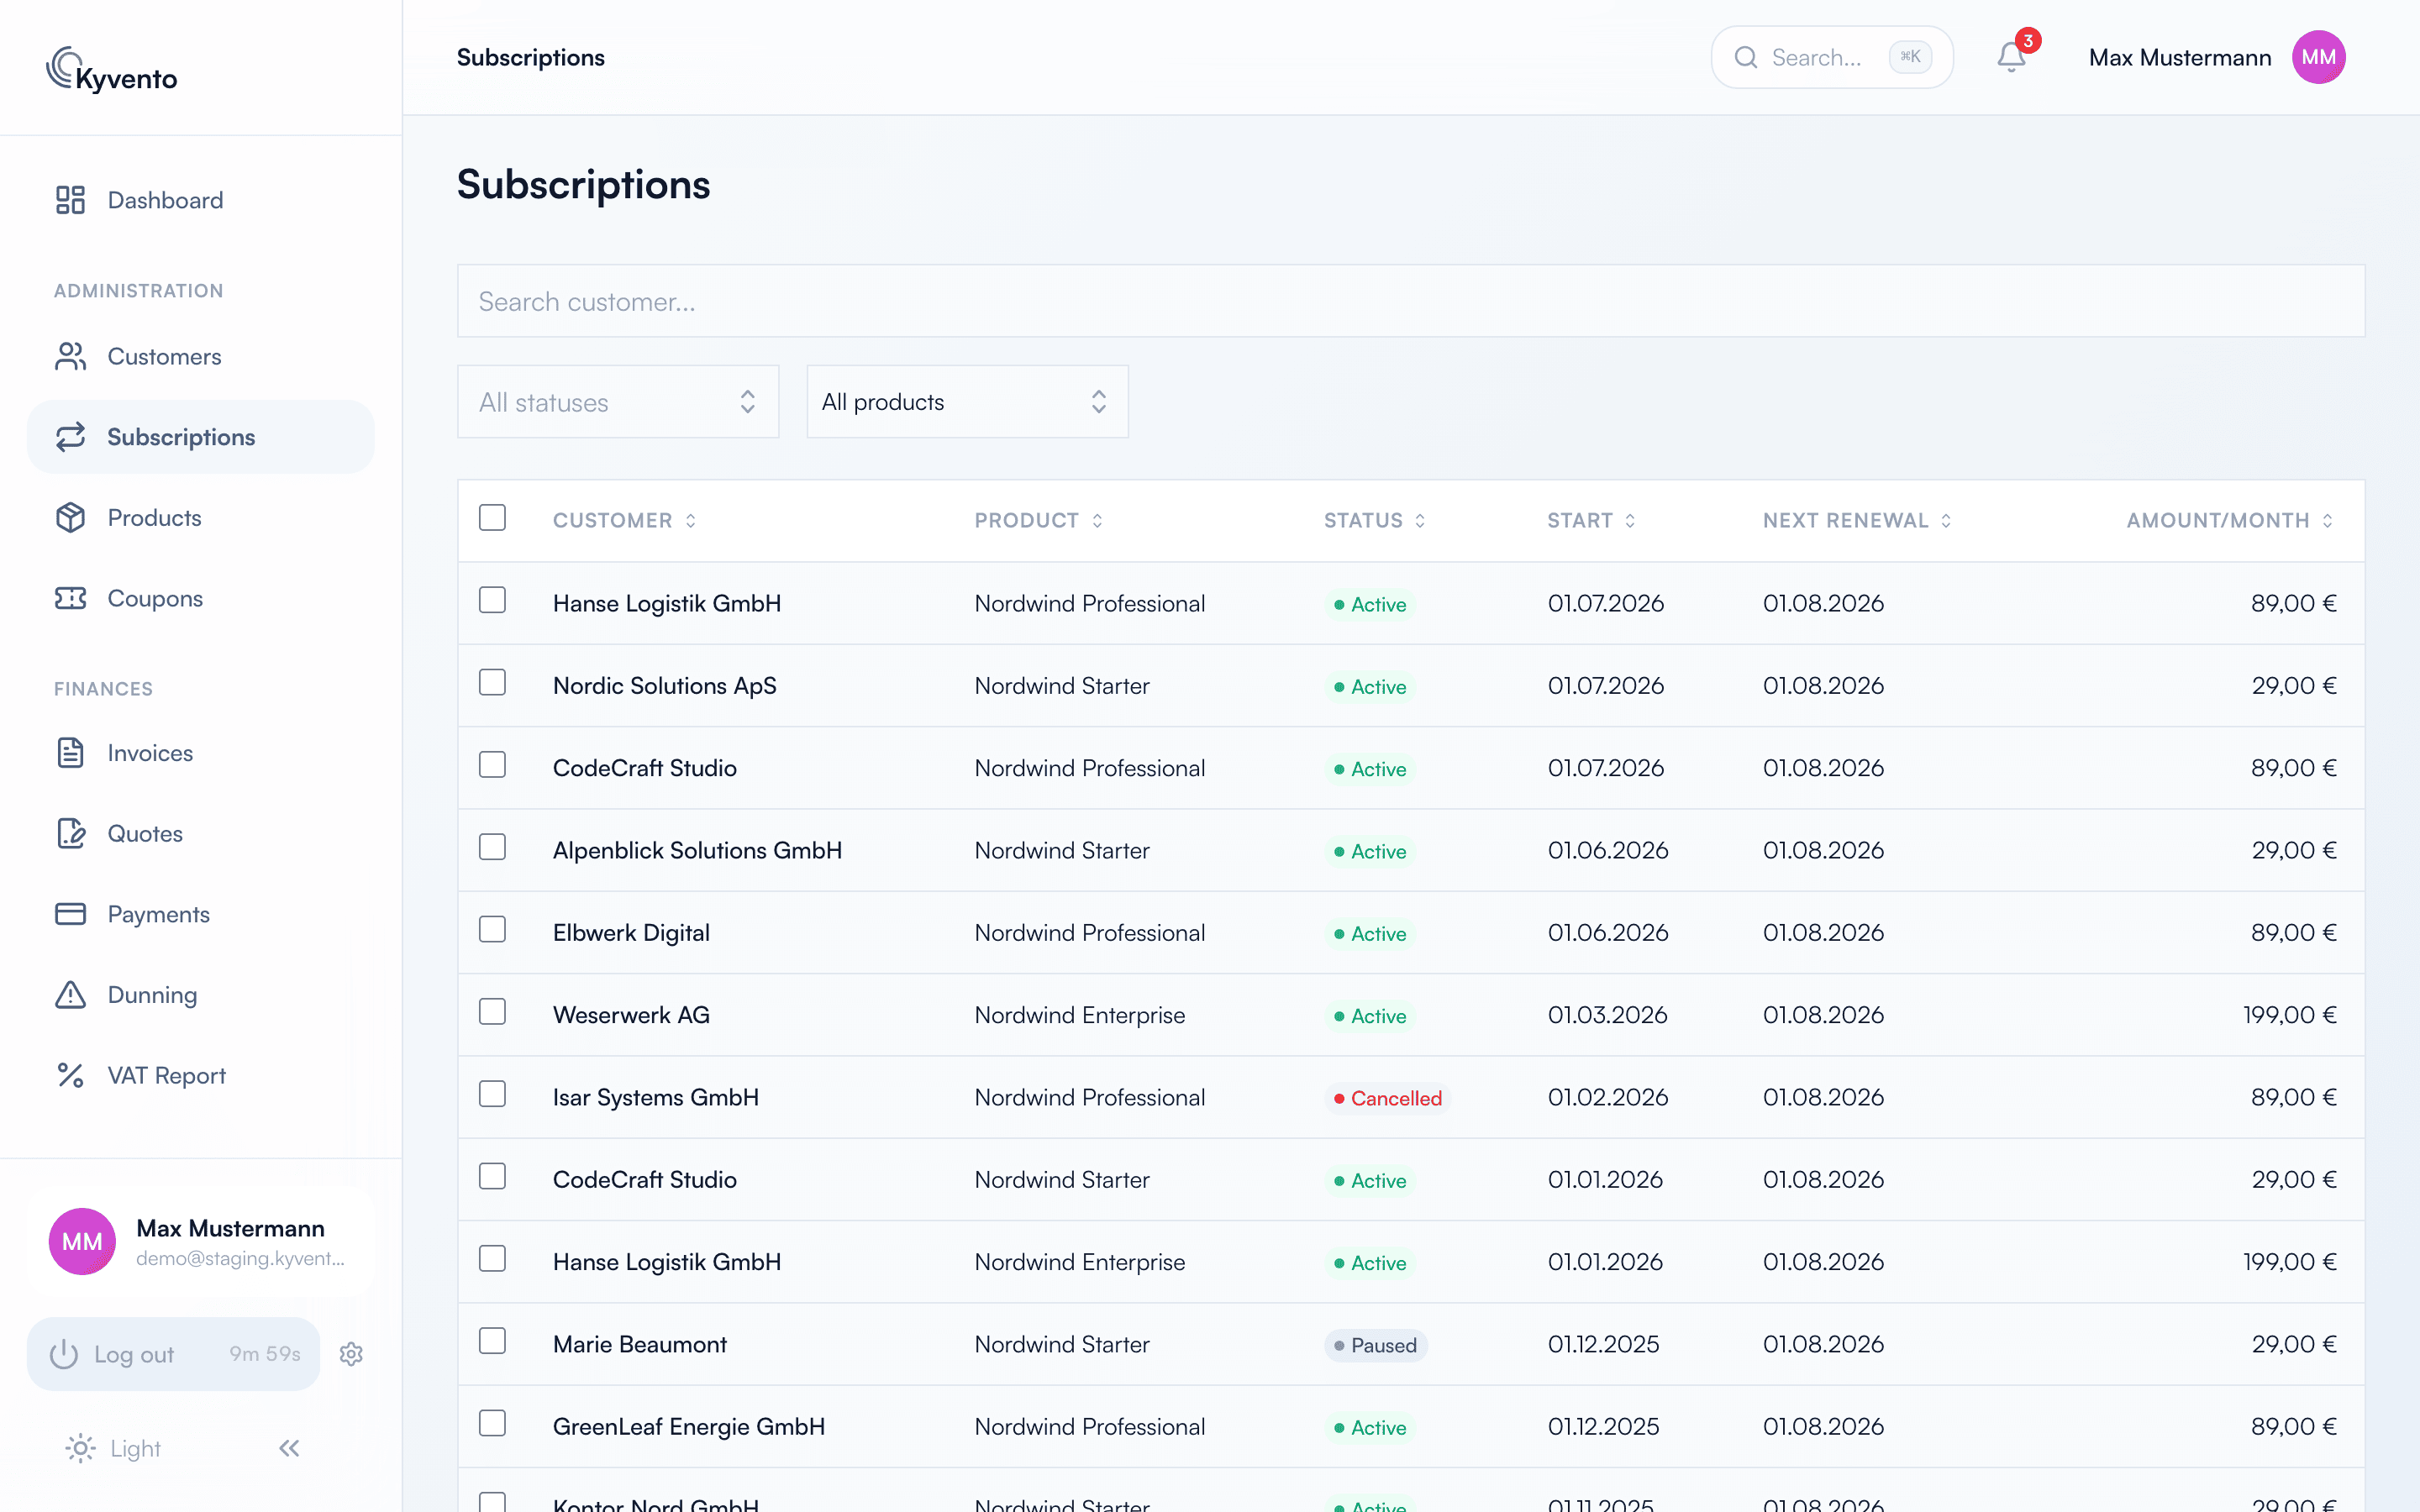The width and height of the screenshot is (2420, 1512).
Task: Click GreenLeaf Energie GmbH customer name
Action: [x=689, y=1427]
